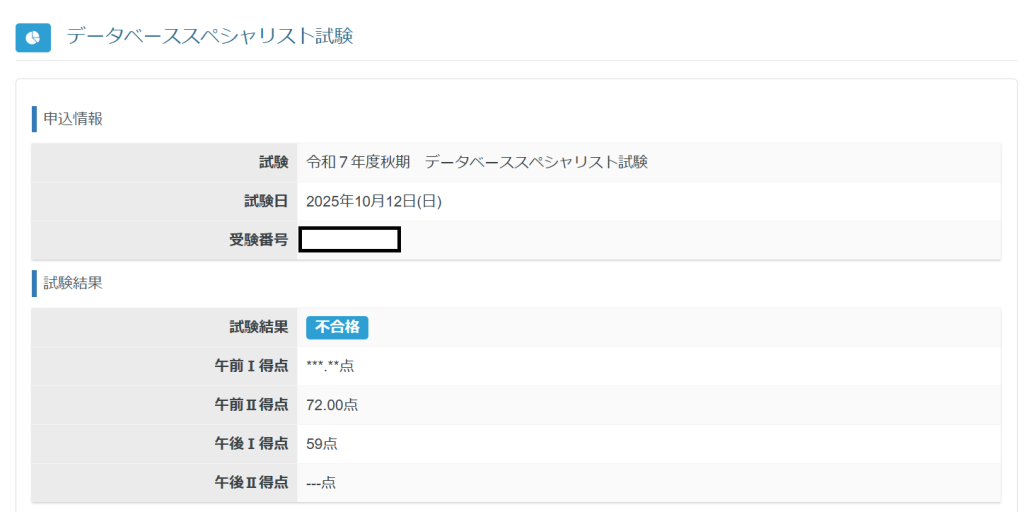
Task: Click the 試験日 row label
Action: (x=266, y=201)
